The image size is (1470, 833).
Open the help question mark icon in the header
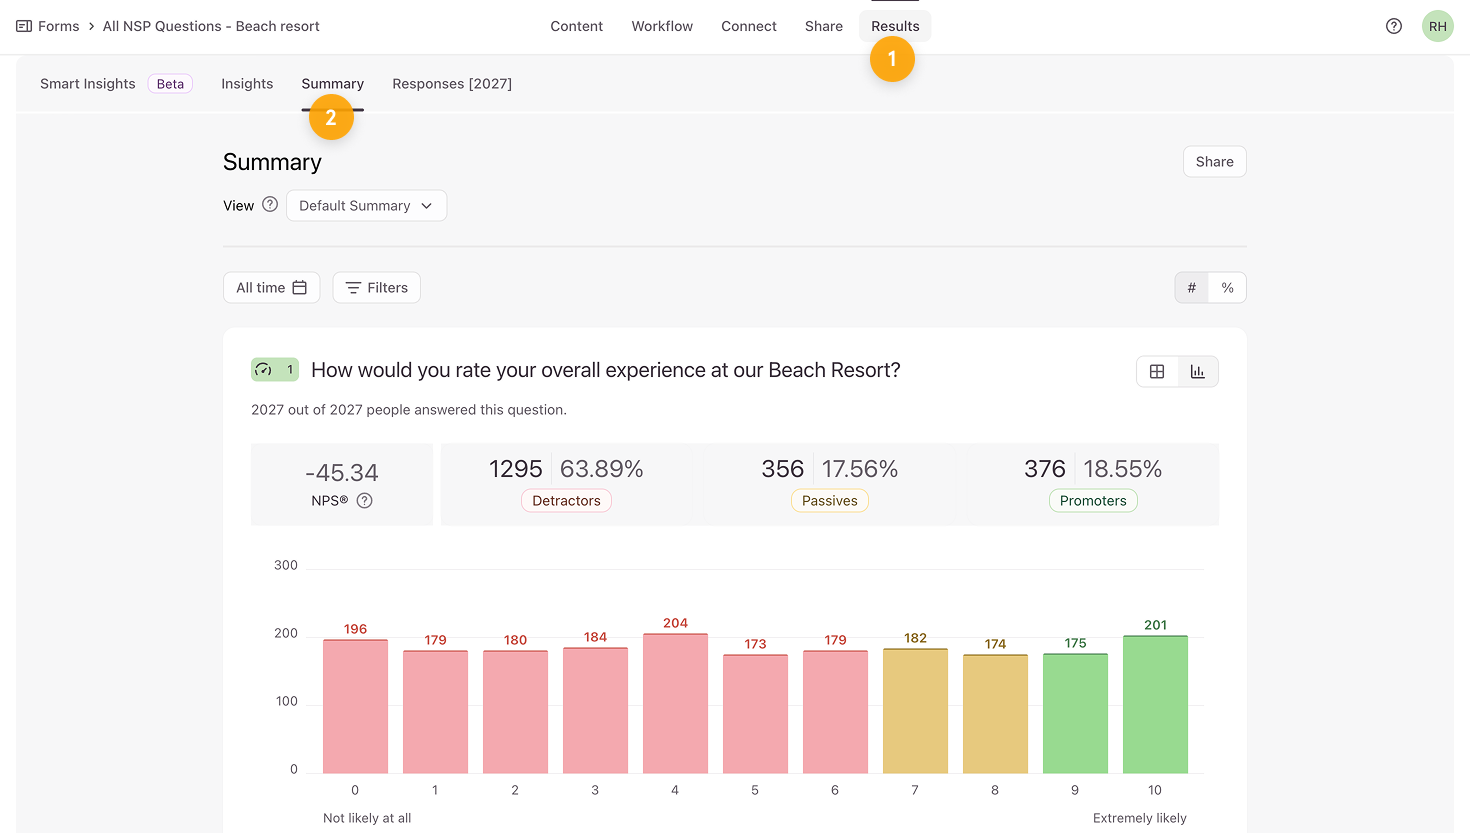point(1393,26)
